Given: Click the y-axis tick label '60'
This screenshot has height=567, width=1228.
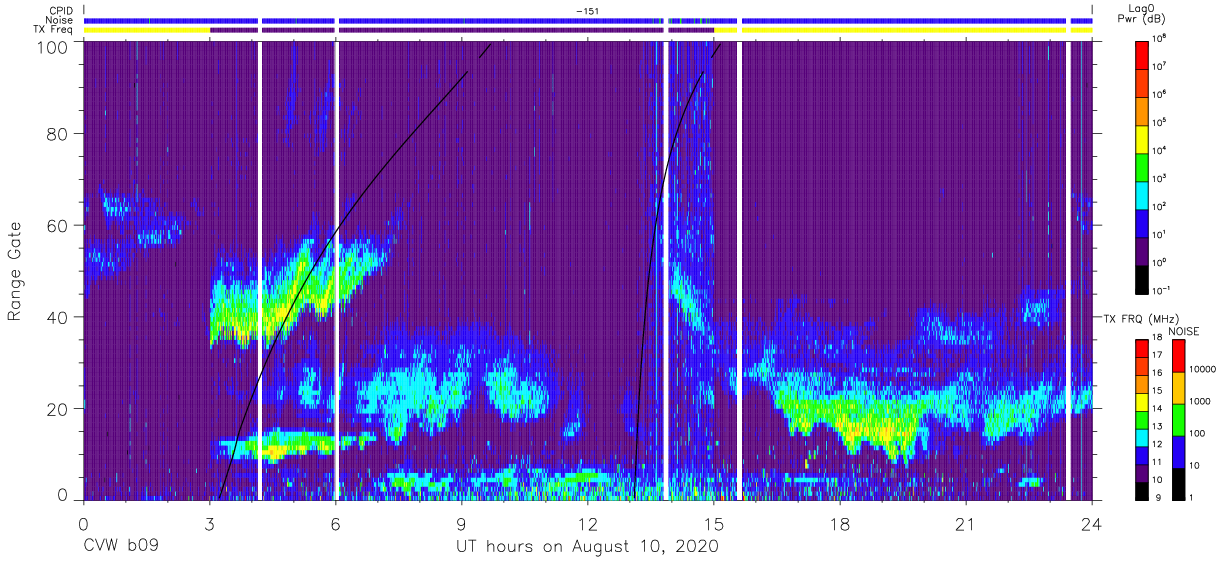Looking at the screenshot, I should point(58,225).
